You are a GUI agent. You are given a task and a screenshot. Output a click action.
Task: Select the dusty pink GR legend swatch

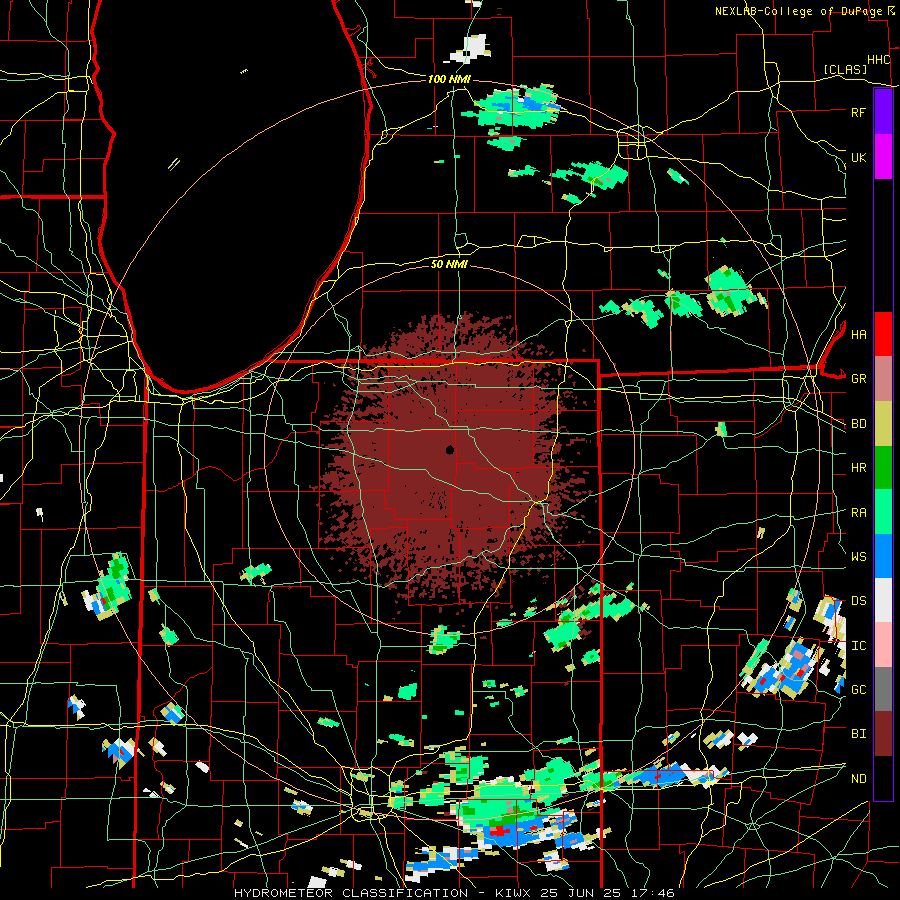pos(883,379)
